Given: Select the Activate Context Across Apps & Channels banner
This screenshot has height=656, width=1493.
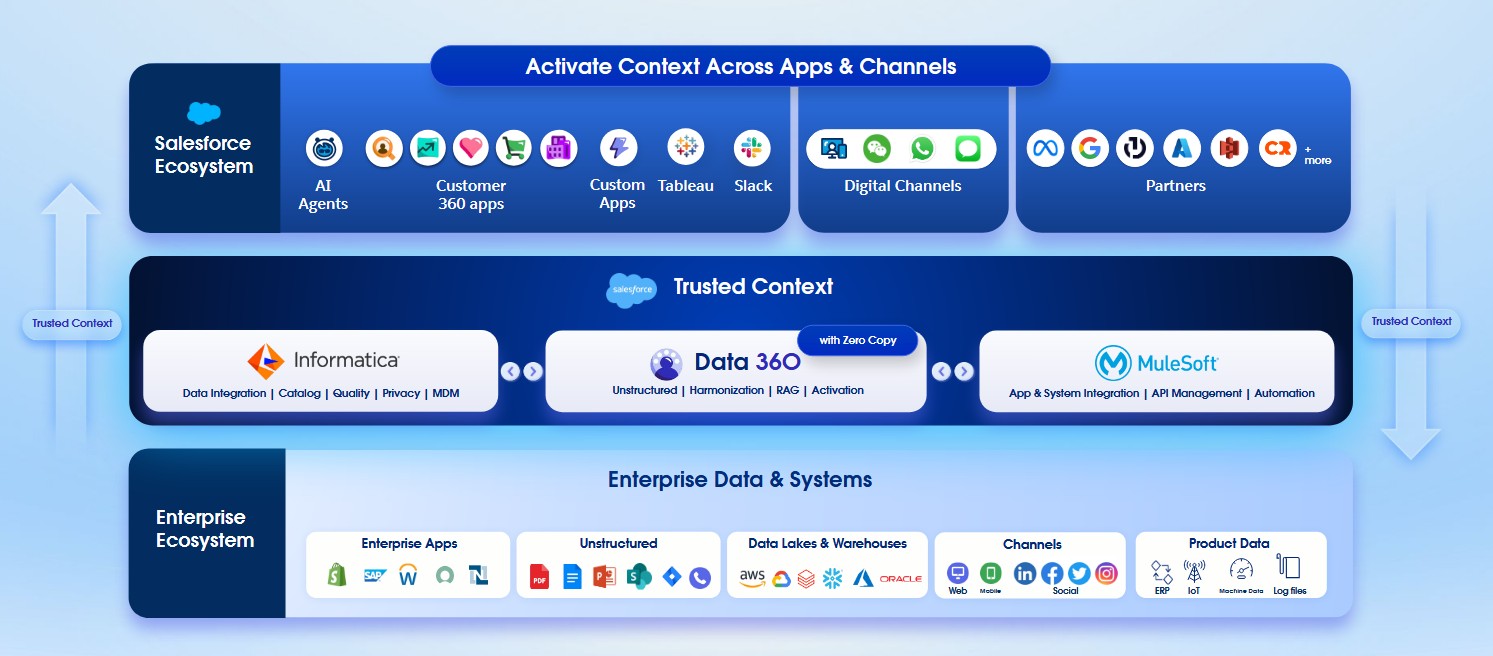Looking at the screenshot, I should click(740, 66).
